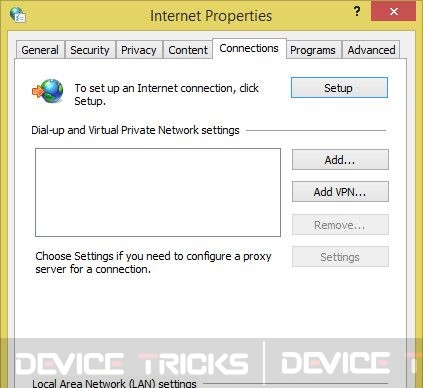423x388 pixels.
Task: Go to the Content tab
Action: coord(188,50)
